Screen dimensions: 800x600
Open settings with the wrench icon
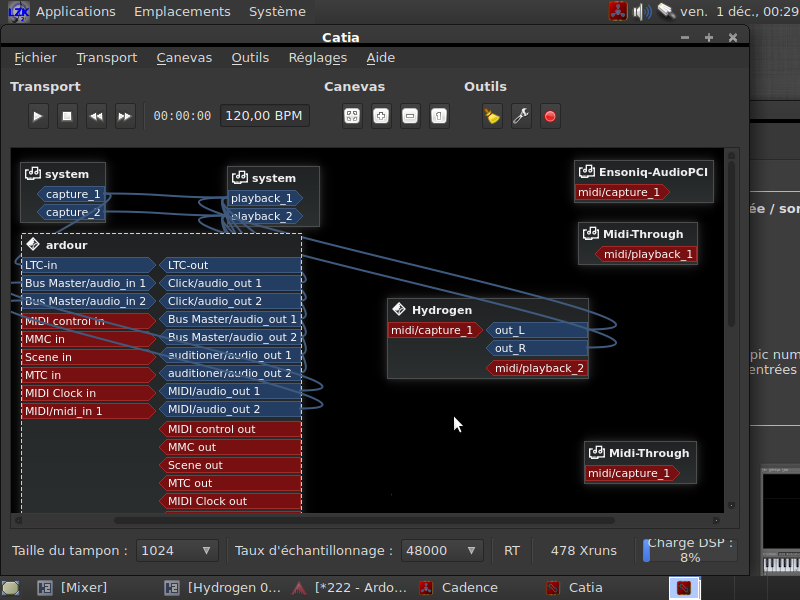click(521, 116)
